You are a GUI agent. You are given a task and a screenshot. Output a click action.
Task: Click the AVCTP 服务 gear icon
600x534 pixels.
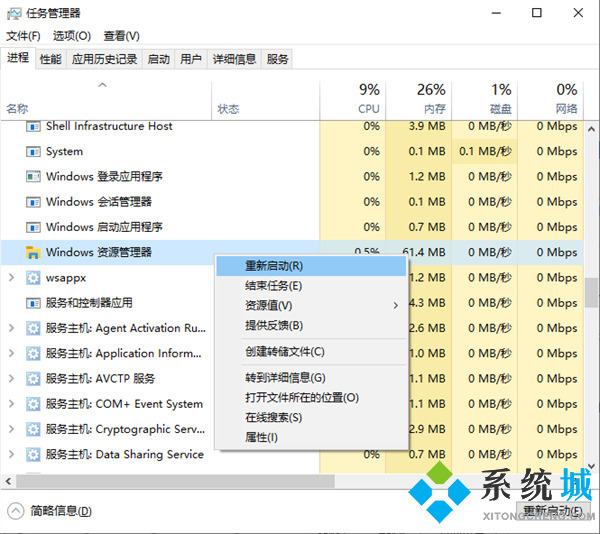tap(33, 379)
